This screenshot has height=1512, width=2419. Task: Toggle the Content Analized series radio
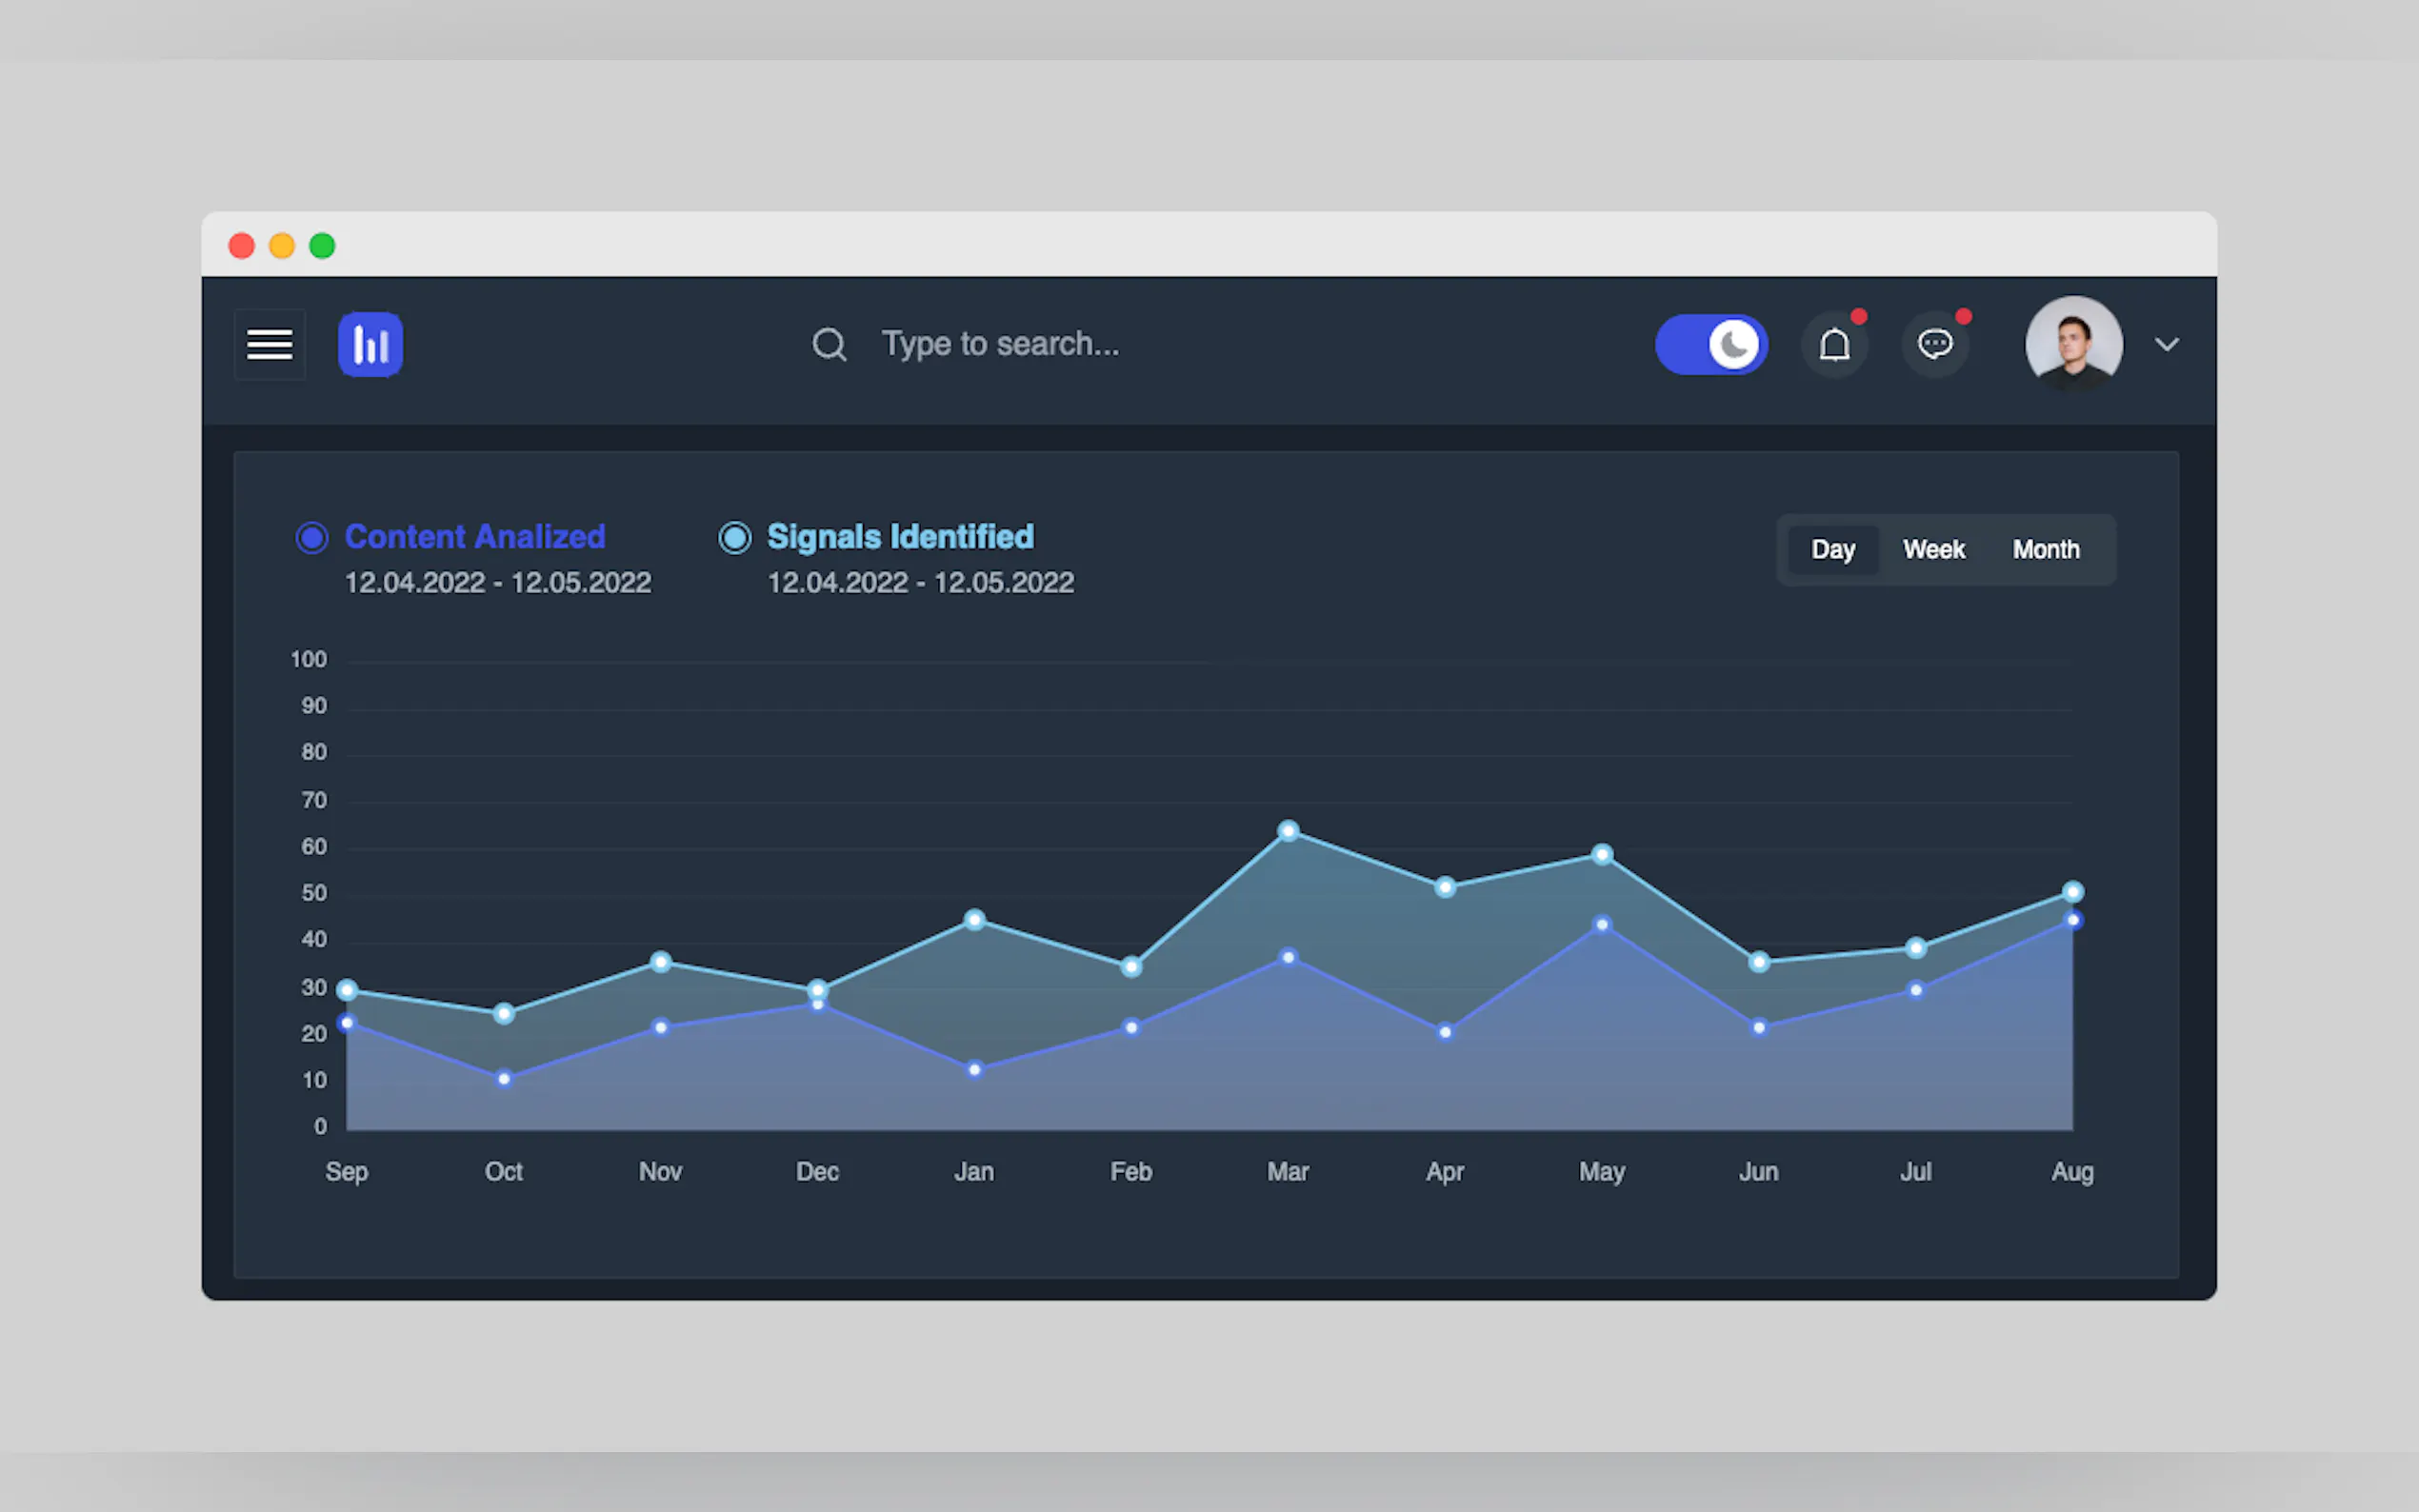click(312, 537)
